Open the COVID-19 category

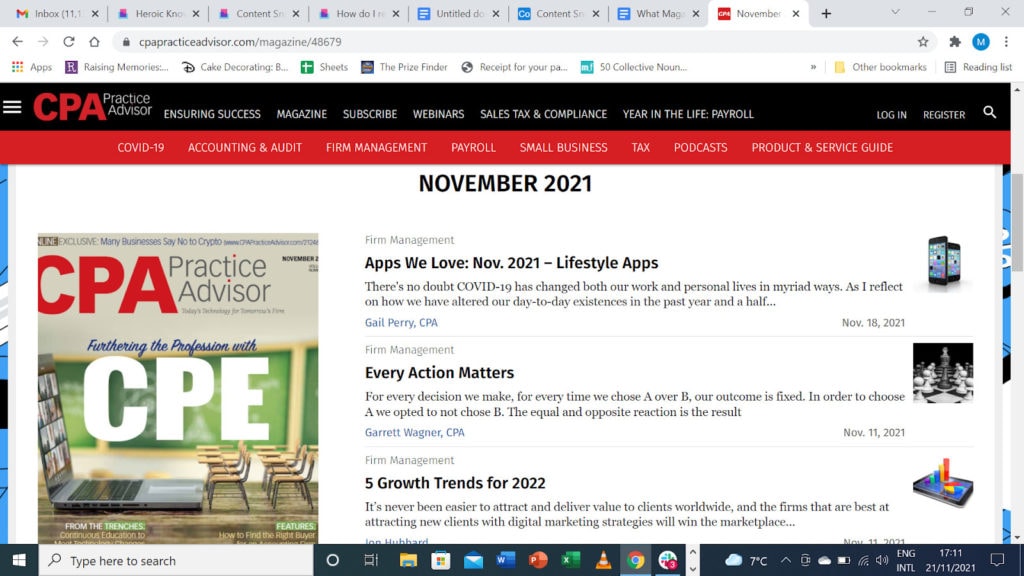[140, 148]
